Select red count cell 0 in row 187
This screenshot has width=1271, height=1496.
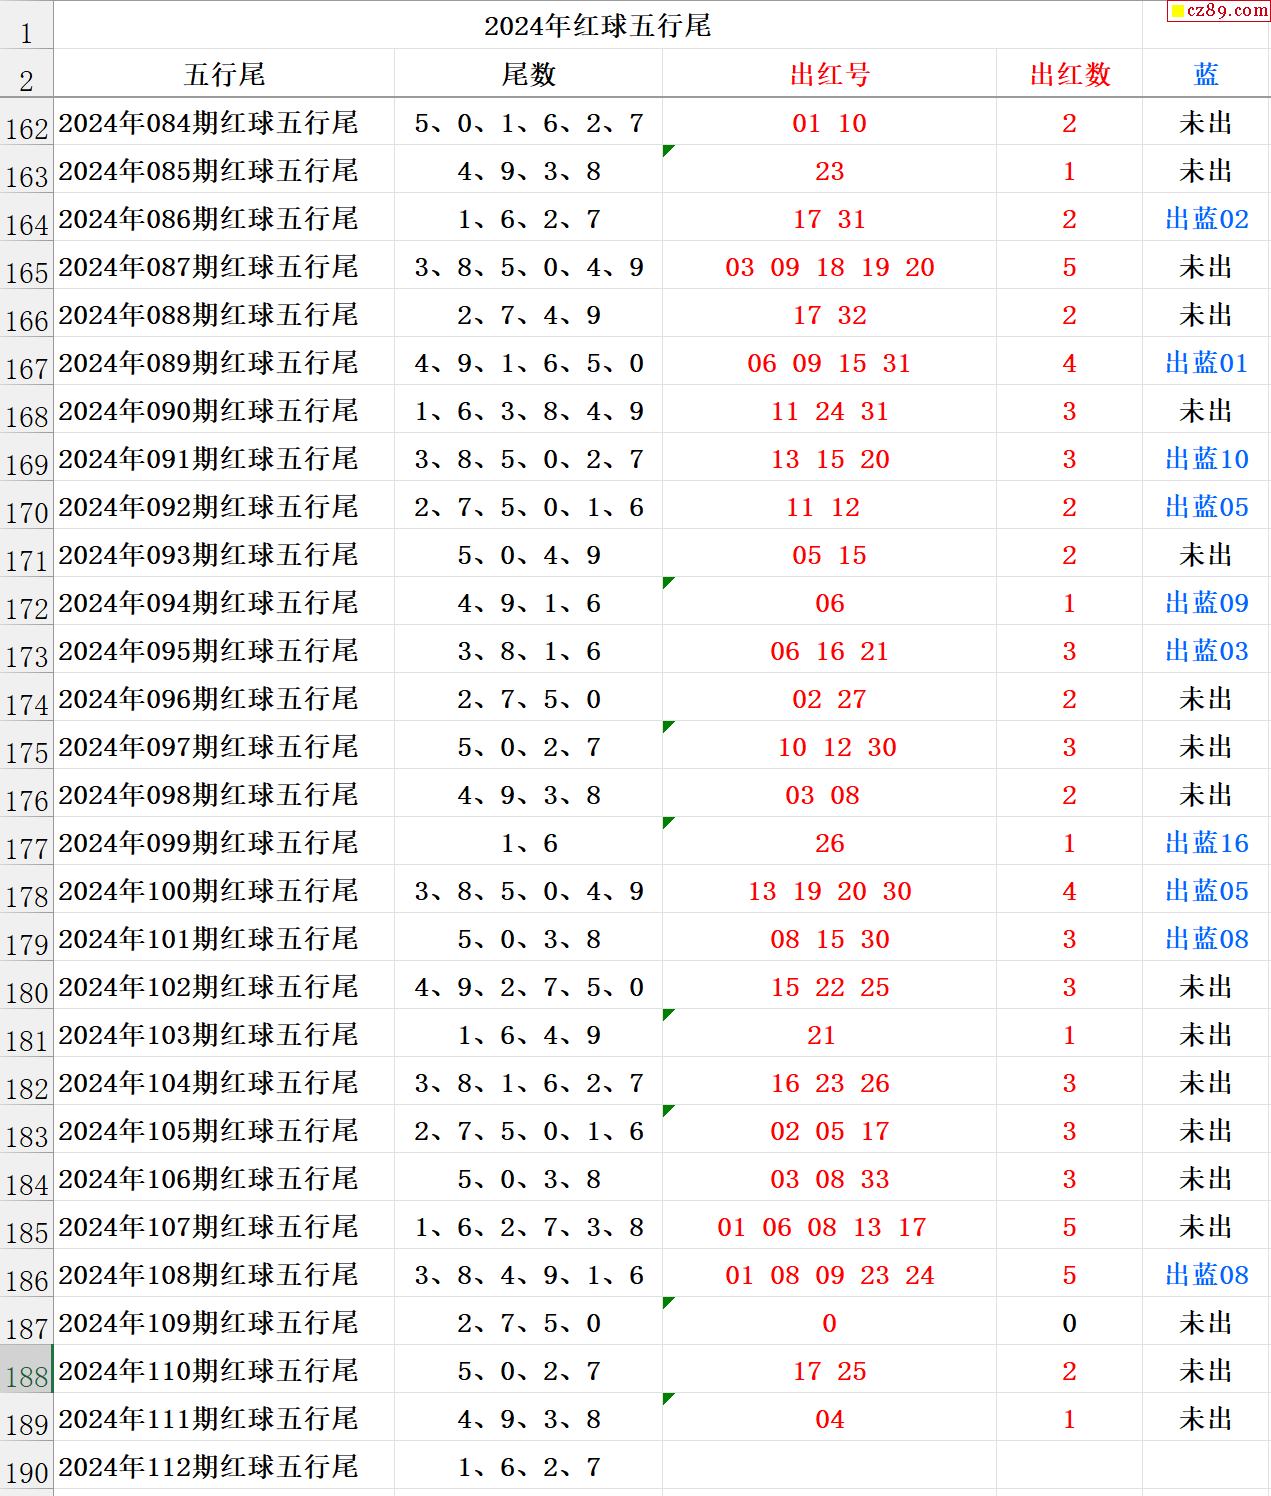click(x=1069, y=1322)
